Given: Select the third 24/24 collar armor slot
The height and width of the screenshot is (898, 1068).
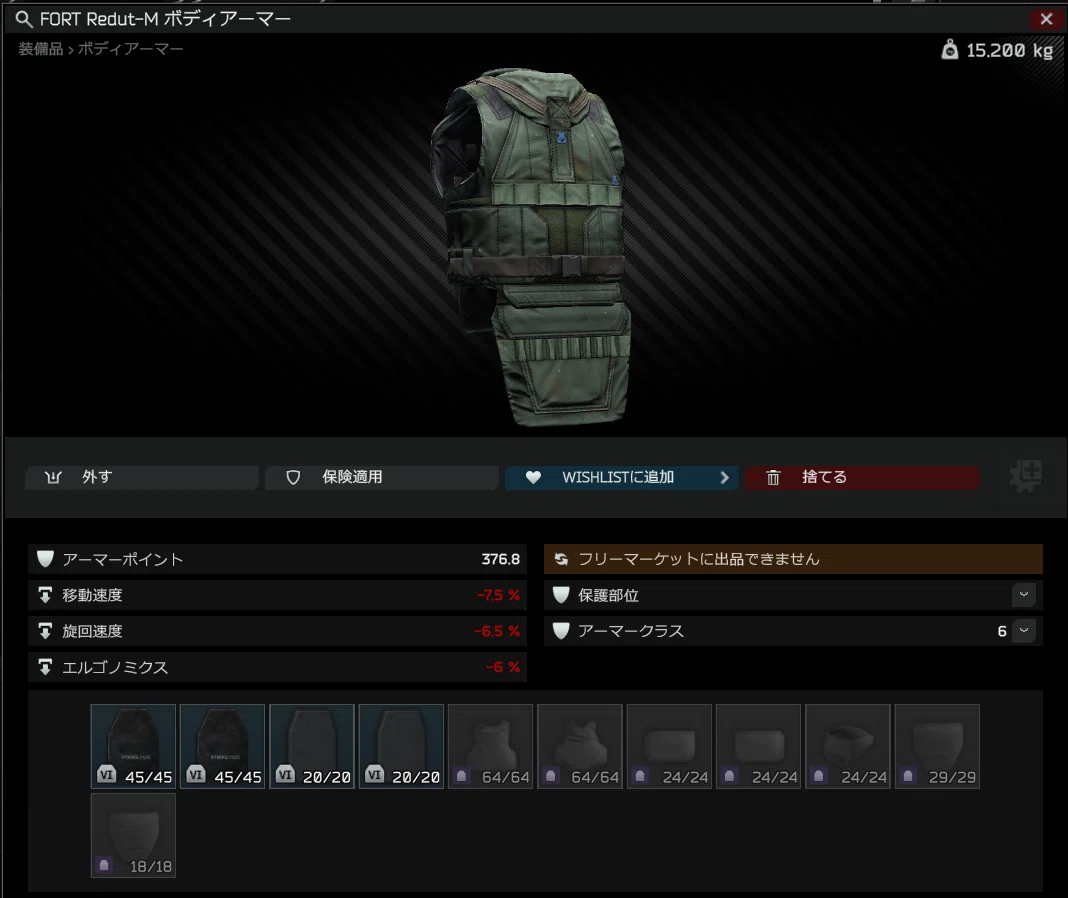Looking at the screenshot, I should coord(847,746).
